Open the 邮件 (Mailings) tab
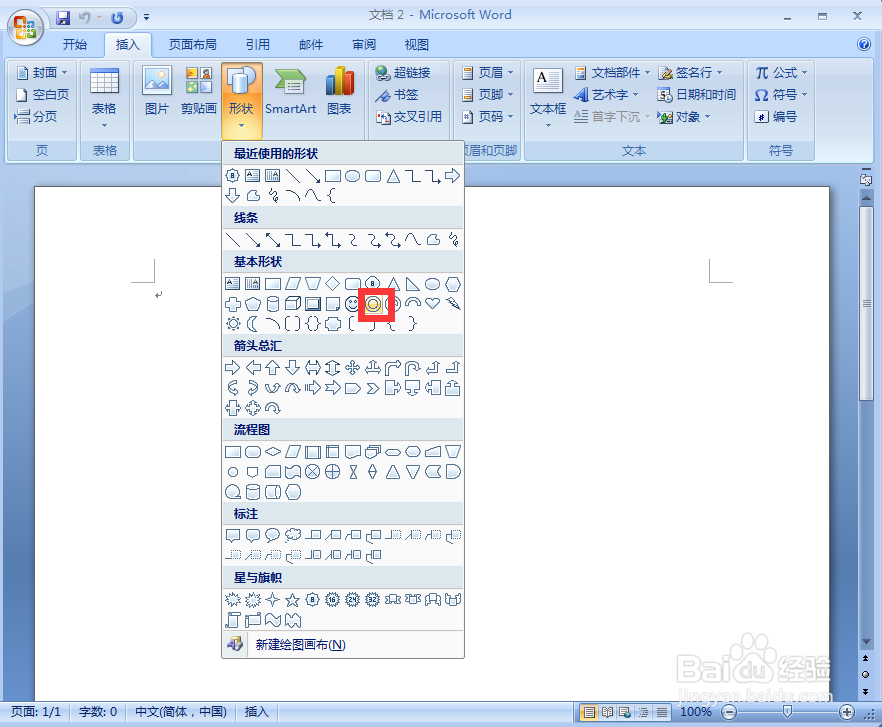 [x=311, y=44]
